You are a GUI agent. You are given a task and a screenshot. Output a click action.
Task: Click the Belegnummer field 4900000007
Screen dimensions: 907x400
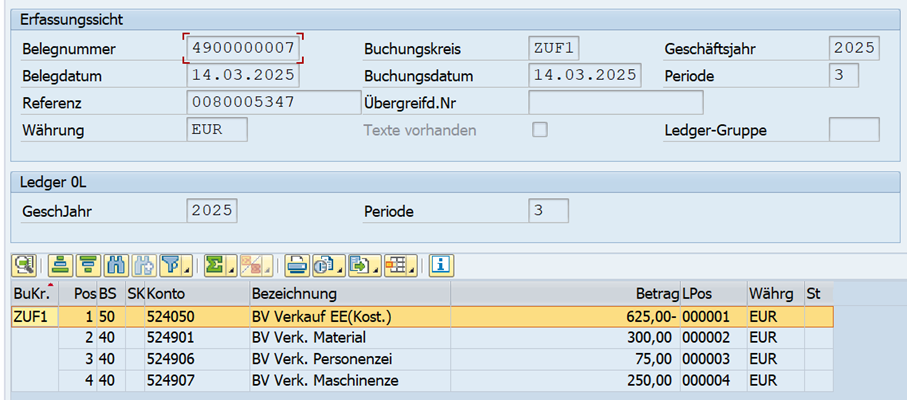click(244, 49)
